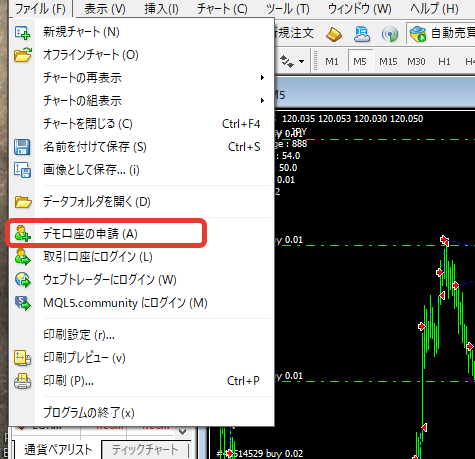The image size is (475, 459).
Task: Expand チャートの組表示 submenu arrow
Action: click(x=262, y=100)
